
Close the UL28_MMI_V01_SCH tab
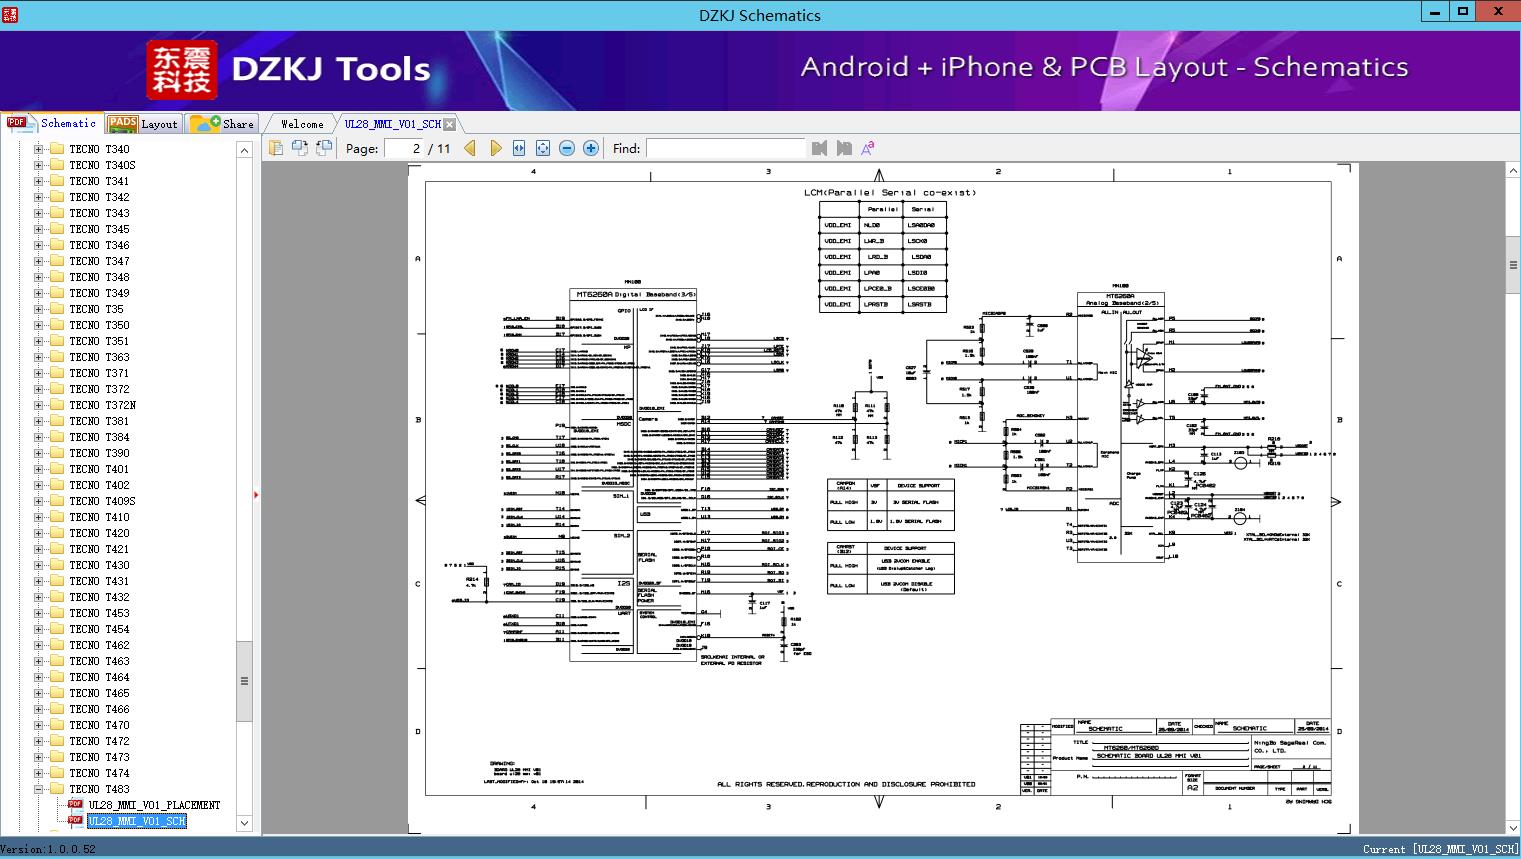point(449,124)
